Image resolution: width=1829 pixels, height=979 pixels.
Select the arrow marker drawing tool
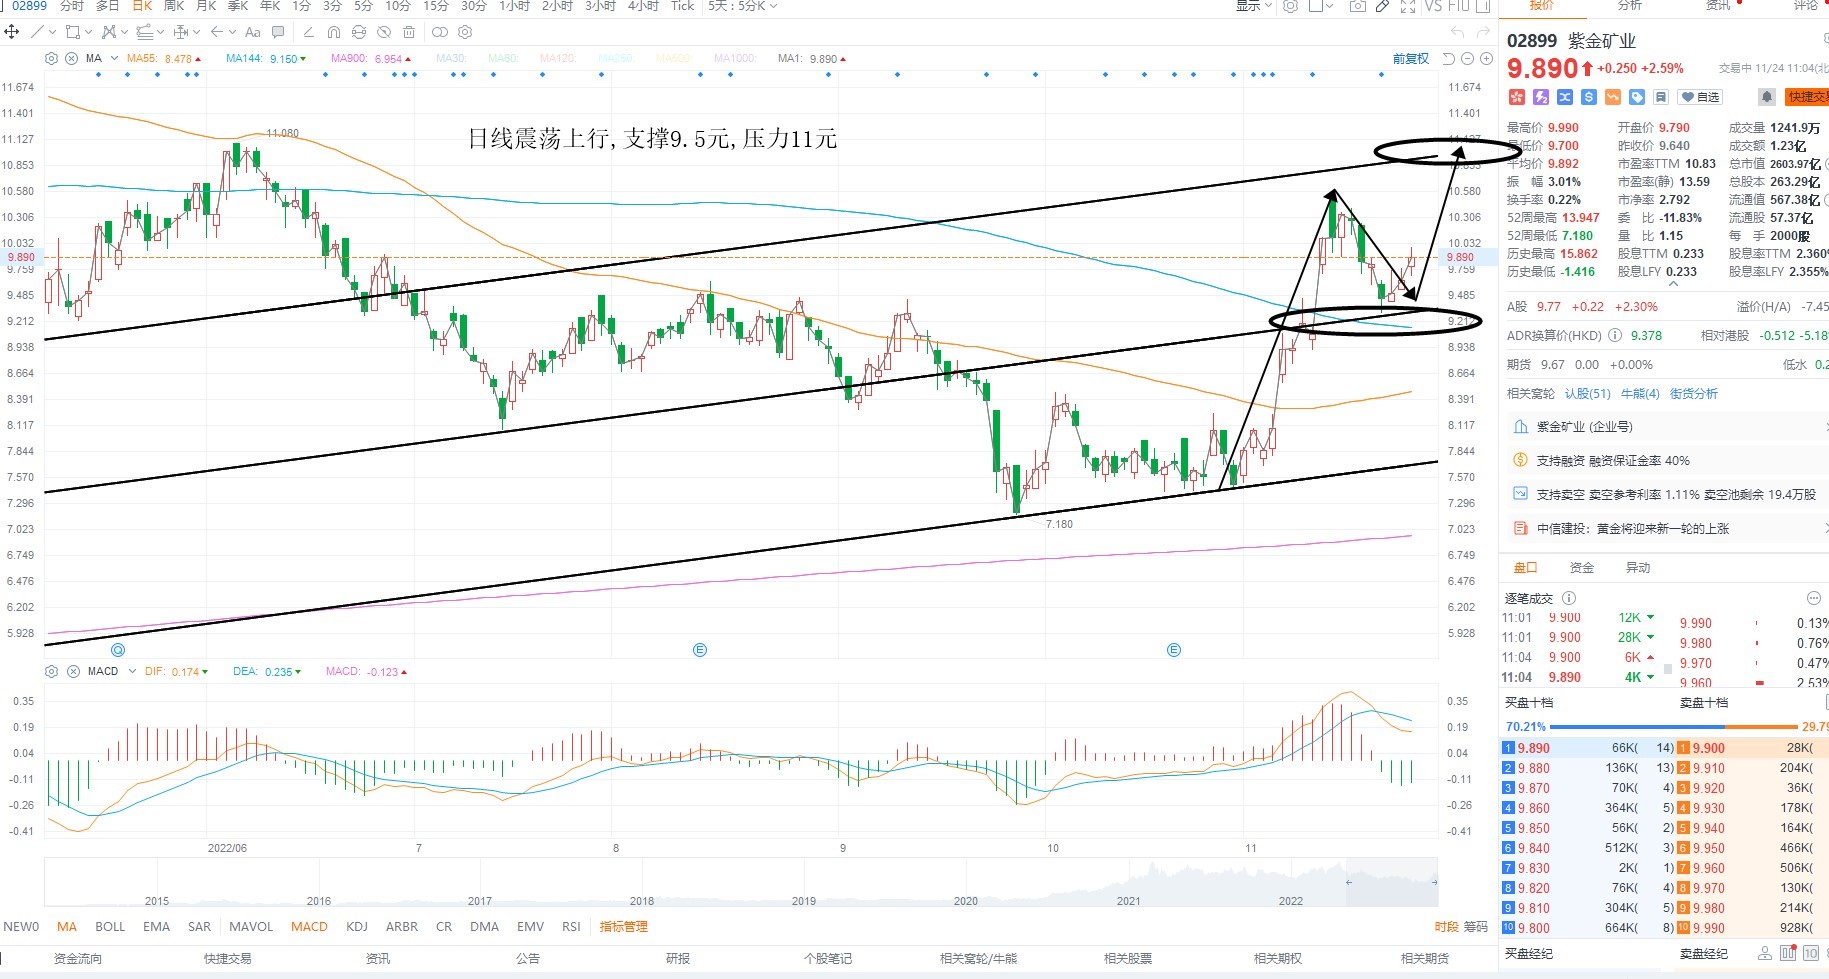(216, 32)
